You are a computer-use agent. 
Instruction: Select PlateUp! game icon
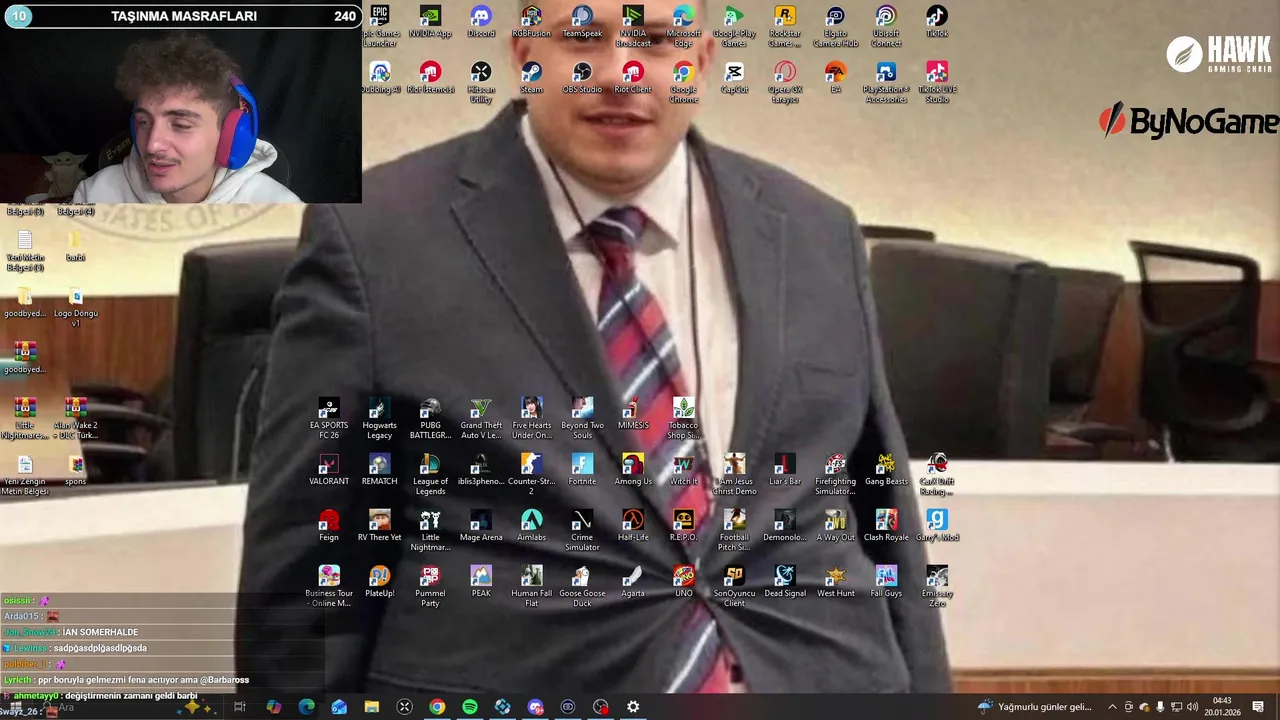click(x=380, y=582)
